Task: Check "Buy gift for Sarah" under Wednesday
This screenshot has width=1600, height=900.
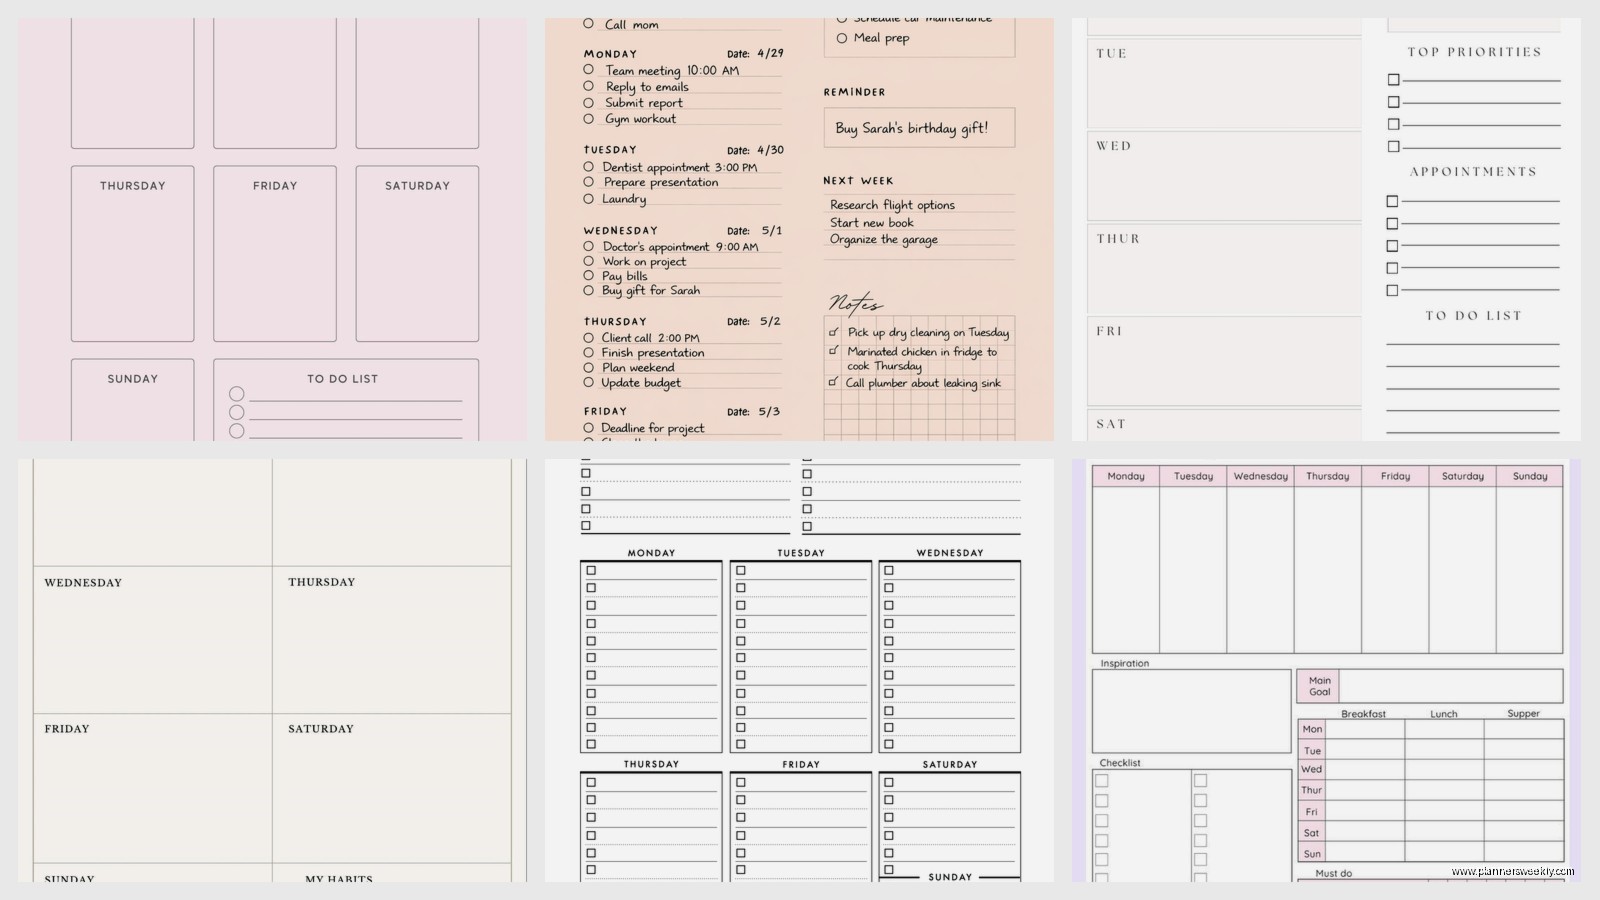Action: (x=587, y=290)
